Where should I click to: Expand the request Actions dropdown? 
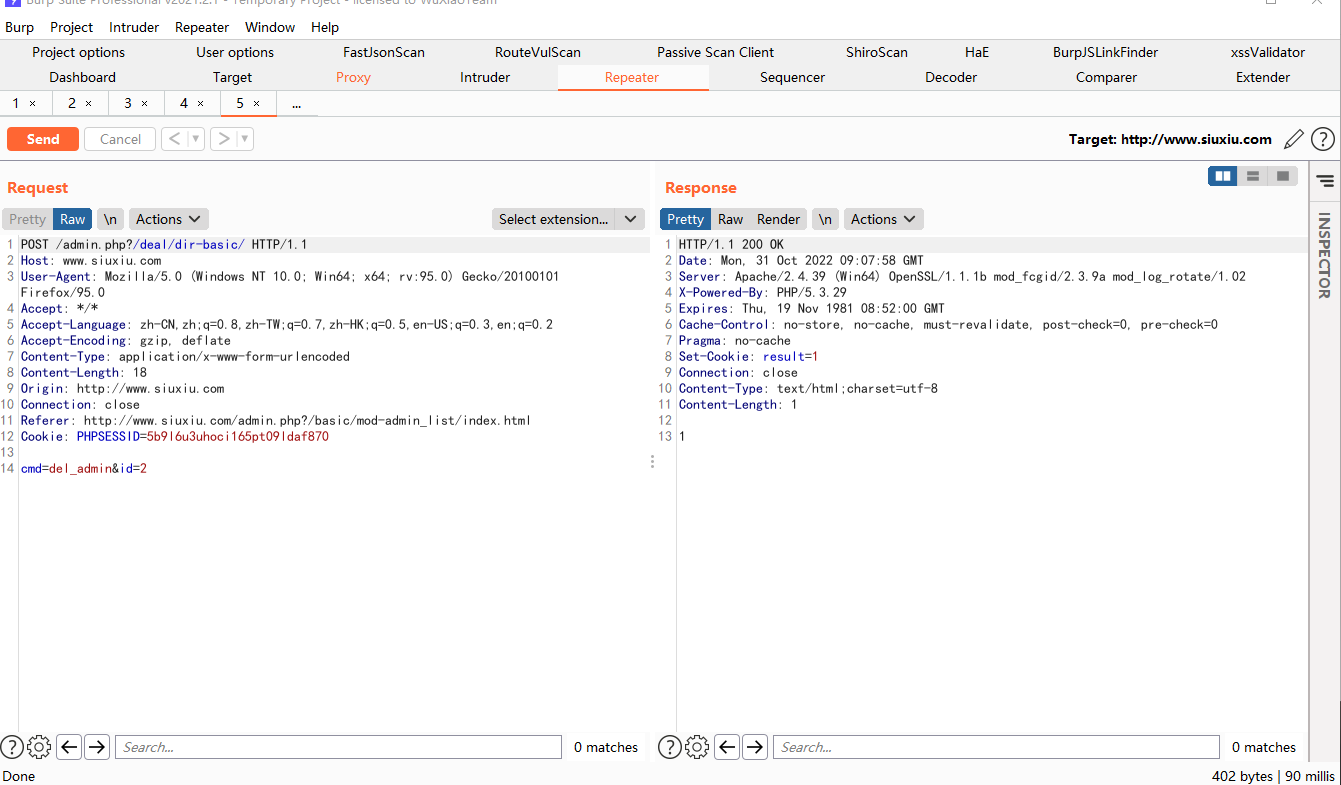coord(169,219)
